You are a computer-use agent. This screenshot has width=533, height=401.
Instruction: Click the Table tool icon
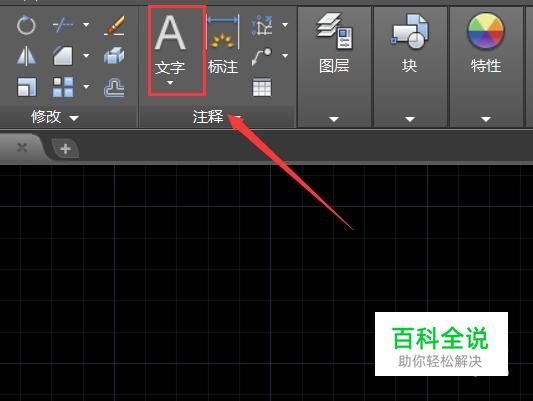coord(262,87)
